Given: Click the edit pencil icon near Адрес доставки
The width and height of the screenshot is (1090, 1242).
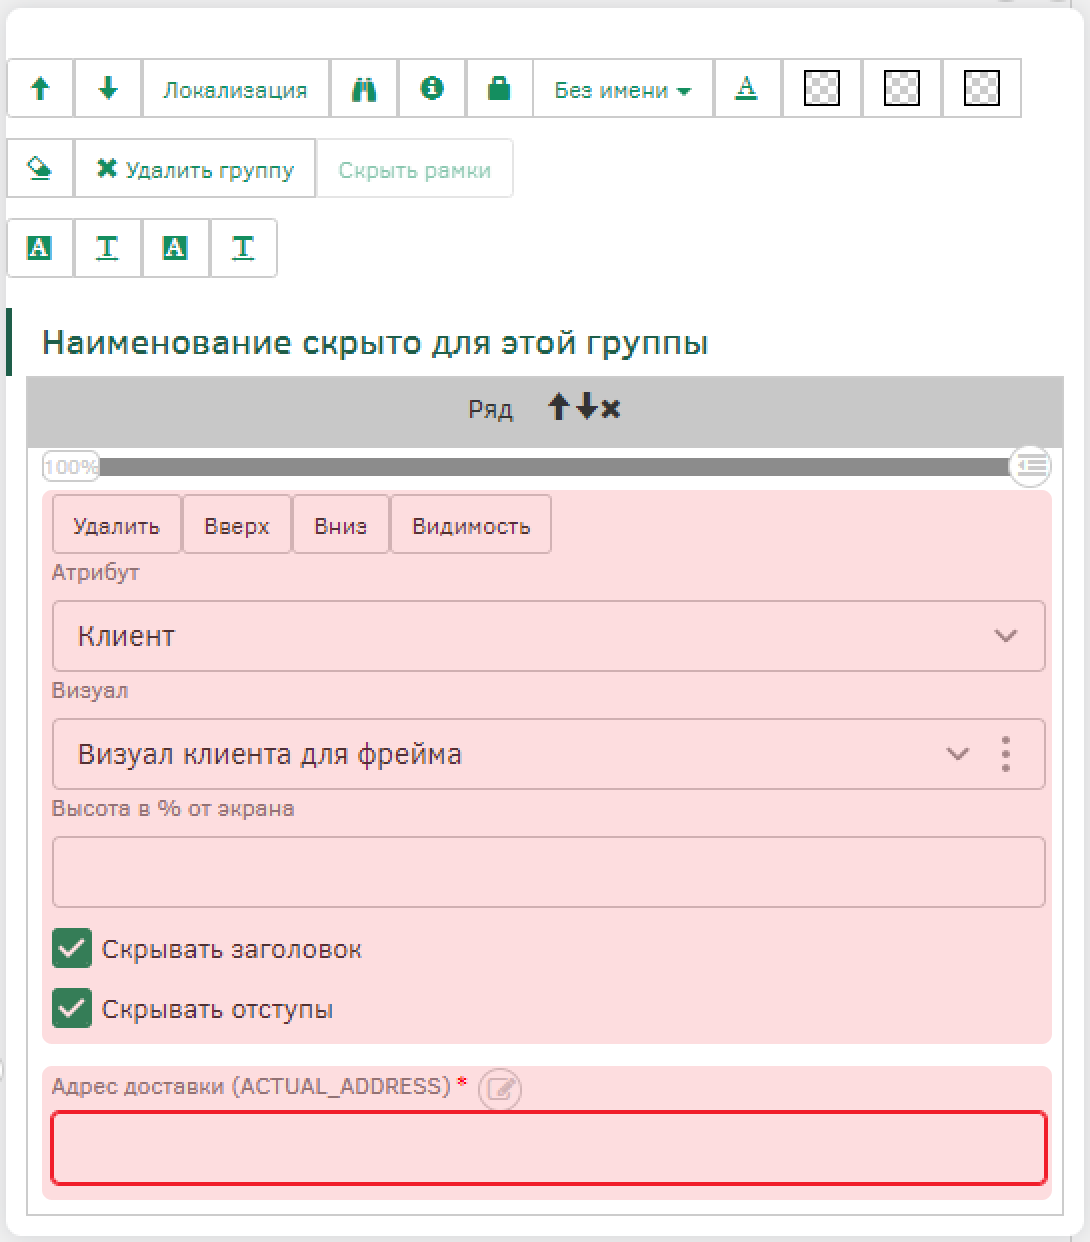Looking at the screenshot, I should pos(500,1089).
